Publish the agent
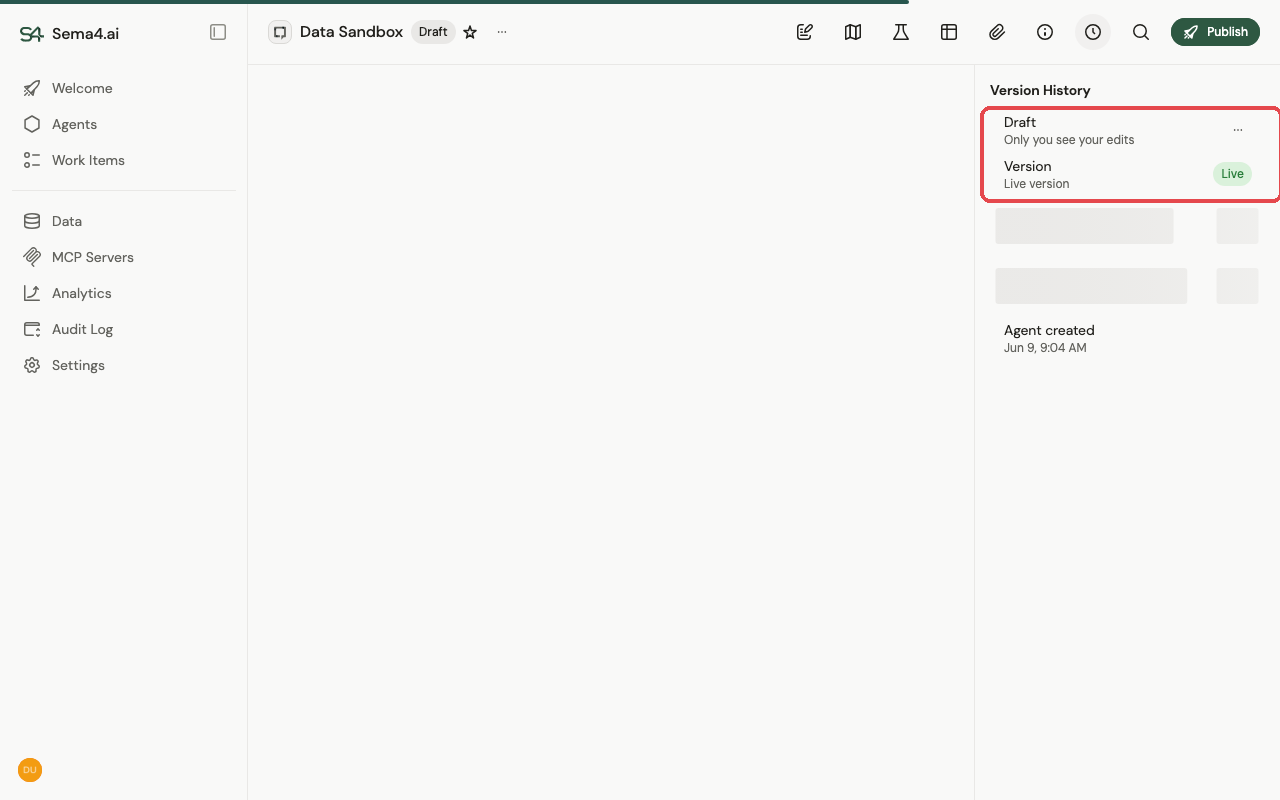The height and width of the screenshot is (800, 1280). [x=1215, y=32]
